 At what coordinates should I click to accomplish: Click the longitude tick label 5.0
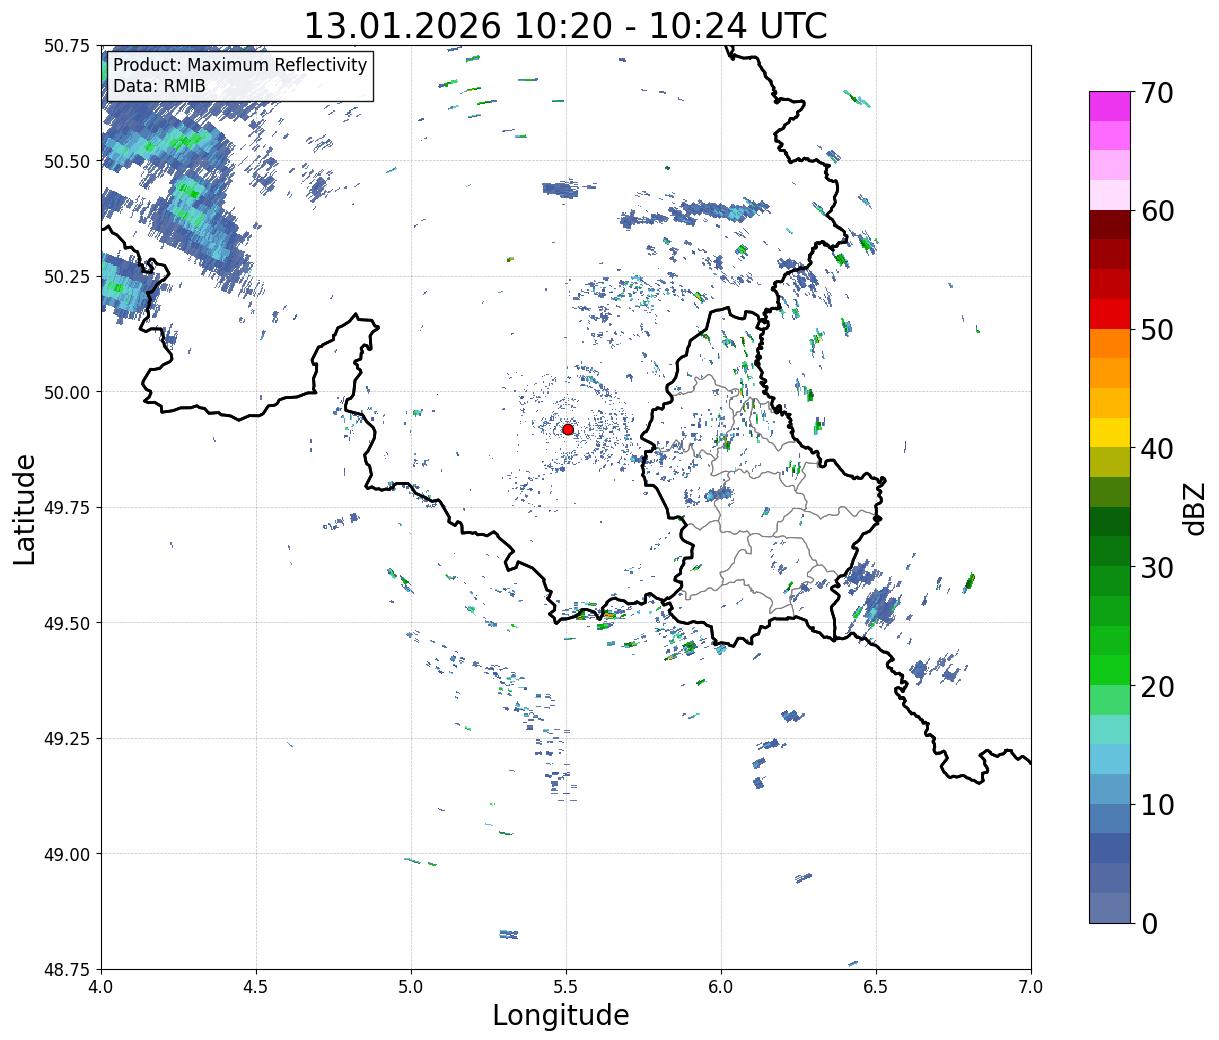click(x=411, y=986)
